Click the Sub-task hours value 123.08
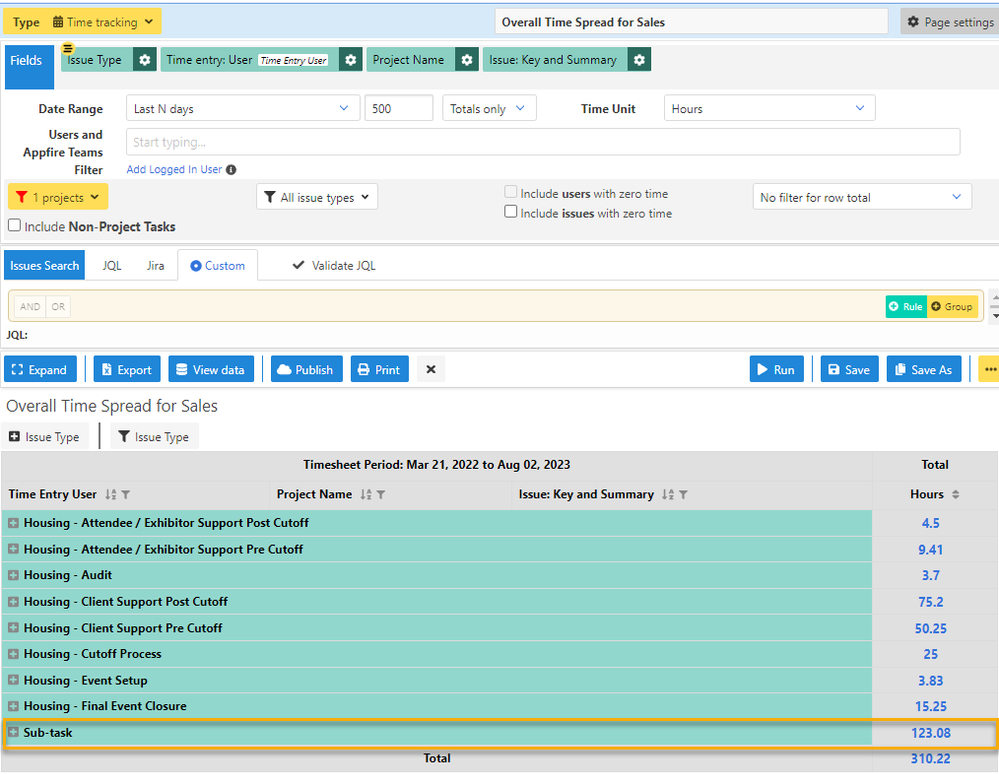The image size is (999, 774). [x=930, y=733]
